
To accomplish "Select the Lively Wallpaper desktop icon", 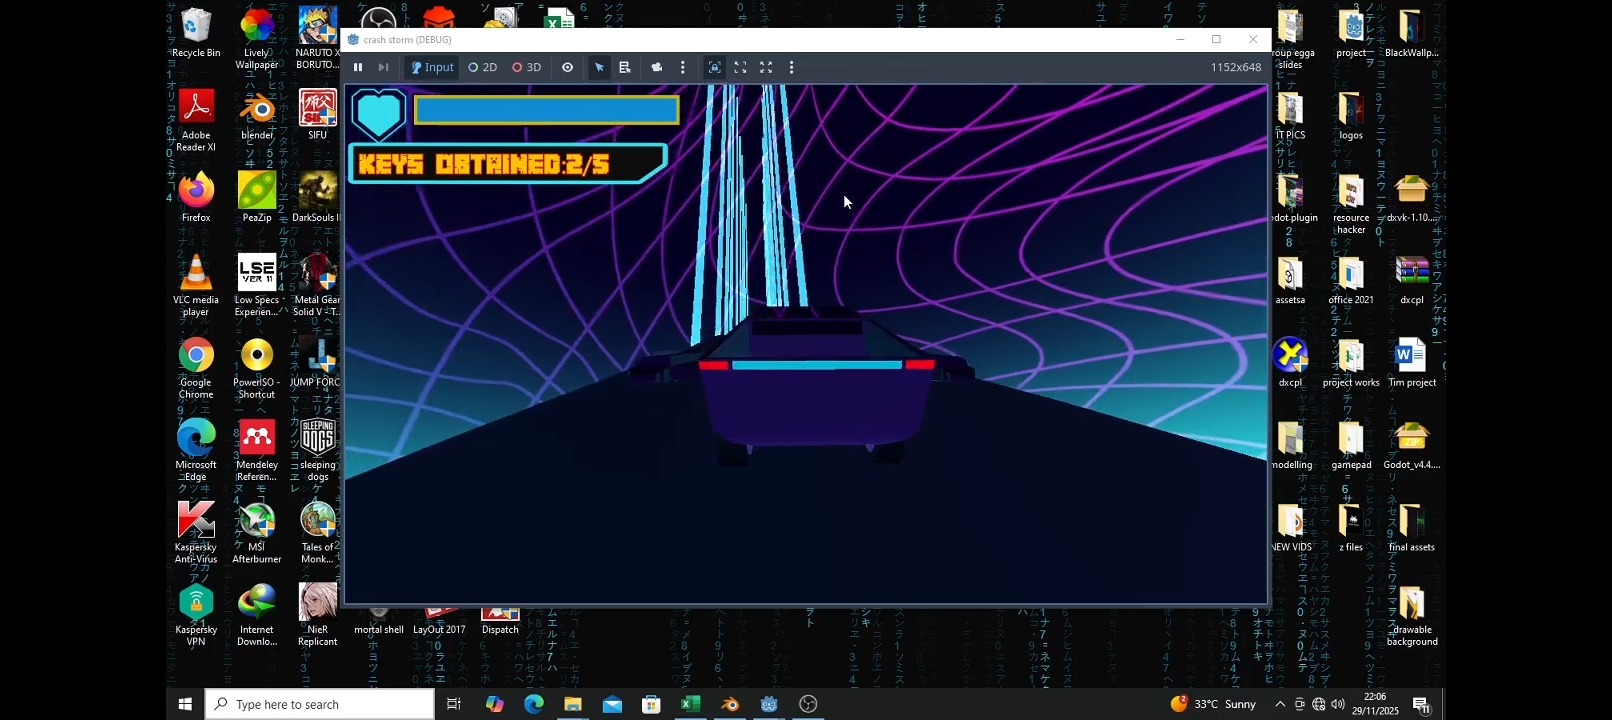I will point(257,39).
